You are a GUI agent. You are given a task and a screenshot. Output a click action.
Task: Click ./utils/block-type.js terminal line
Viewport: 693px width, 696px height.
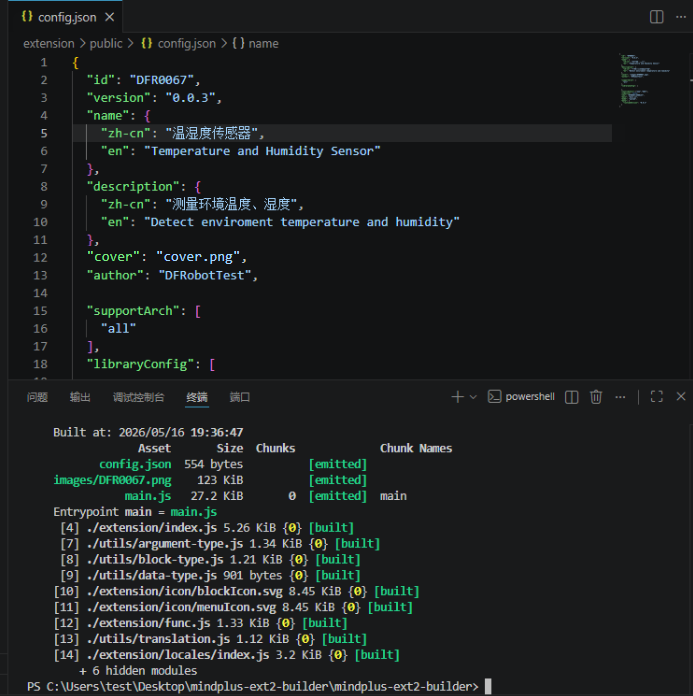tap(210, 559)
